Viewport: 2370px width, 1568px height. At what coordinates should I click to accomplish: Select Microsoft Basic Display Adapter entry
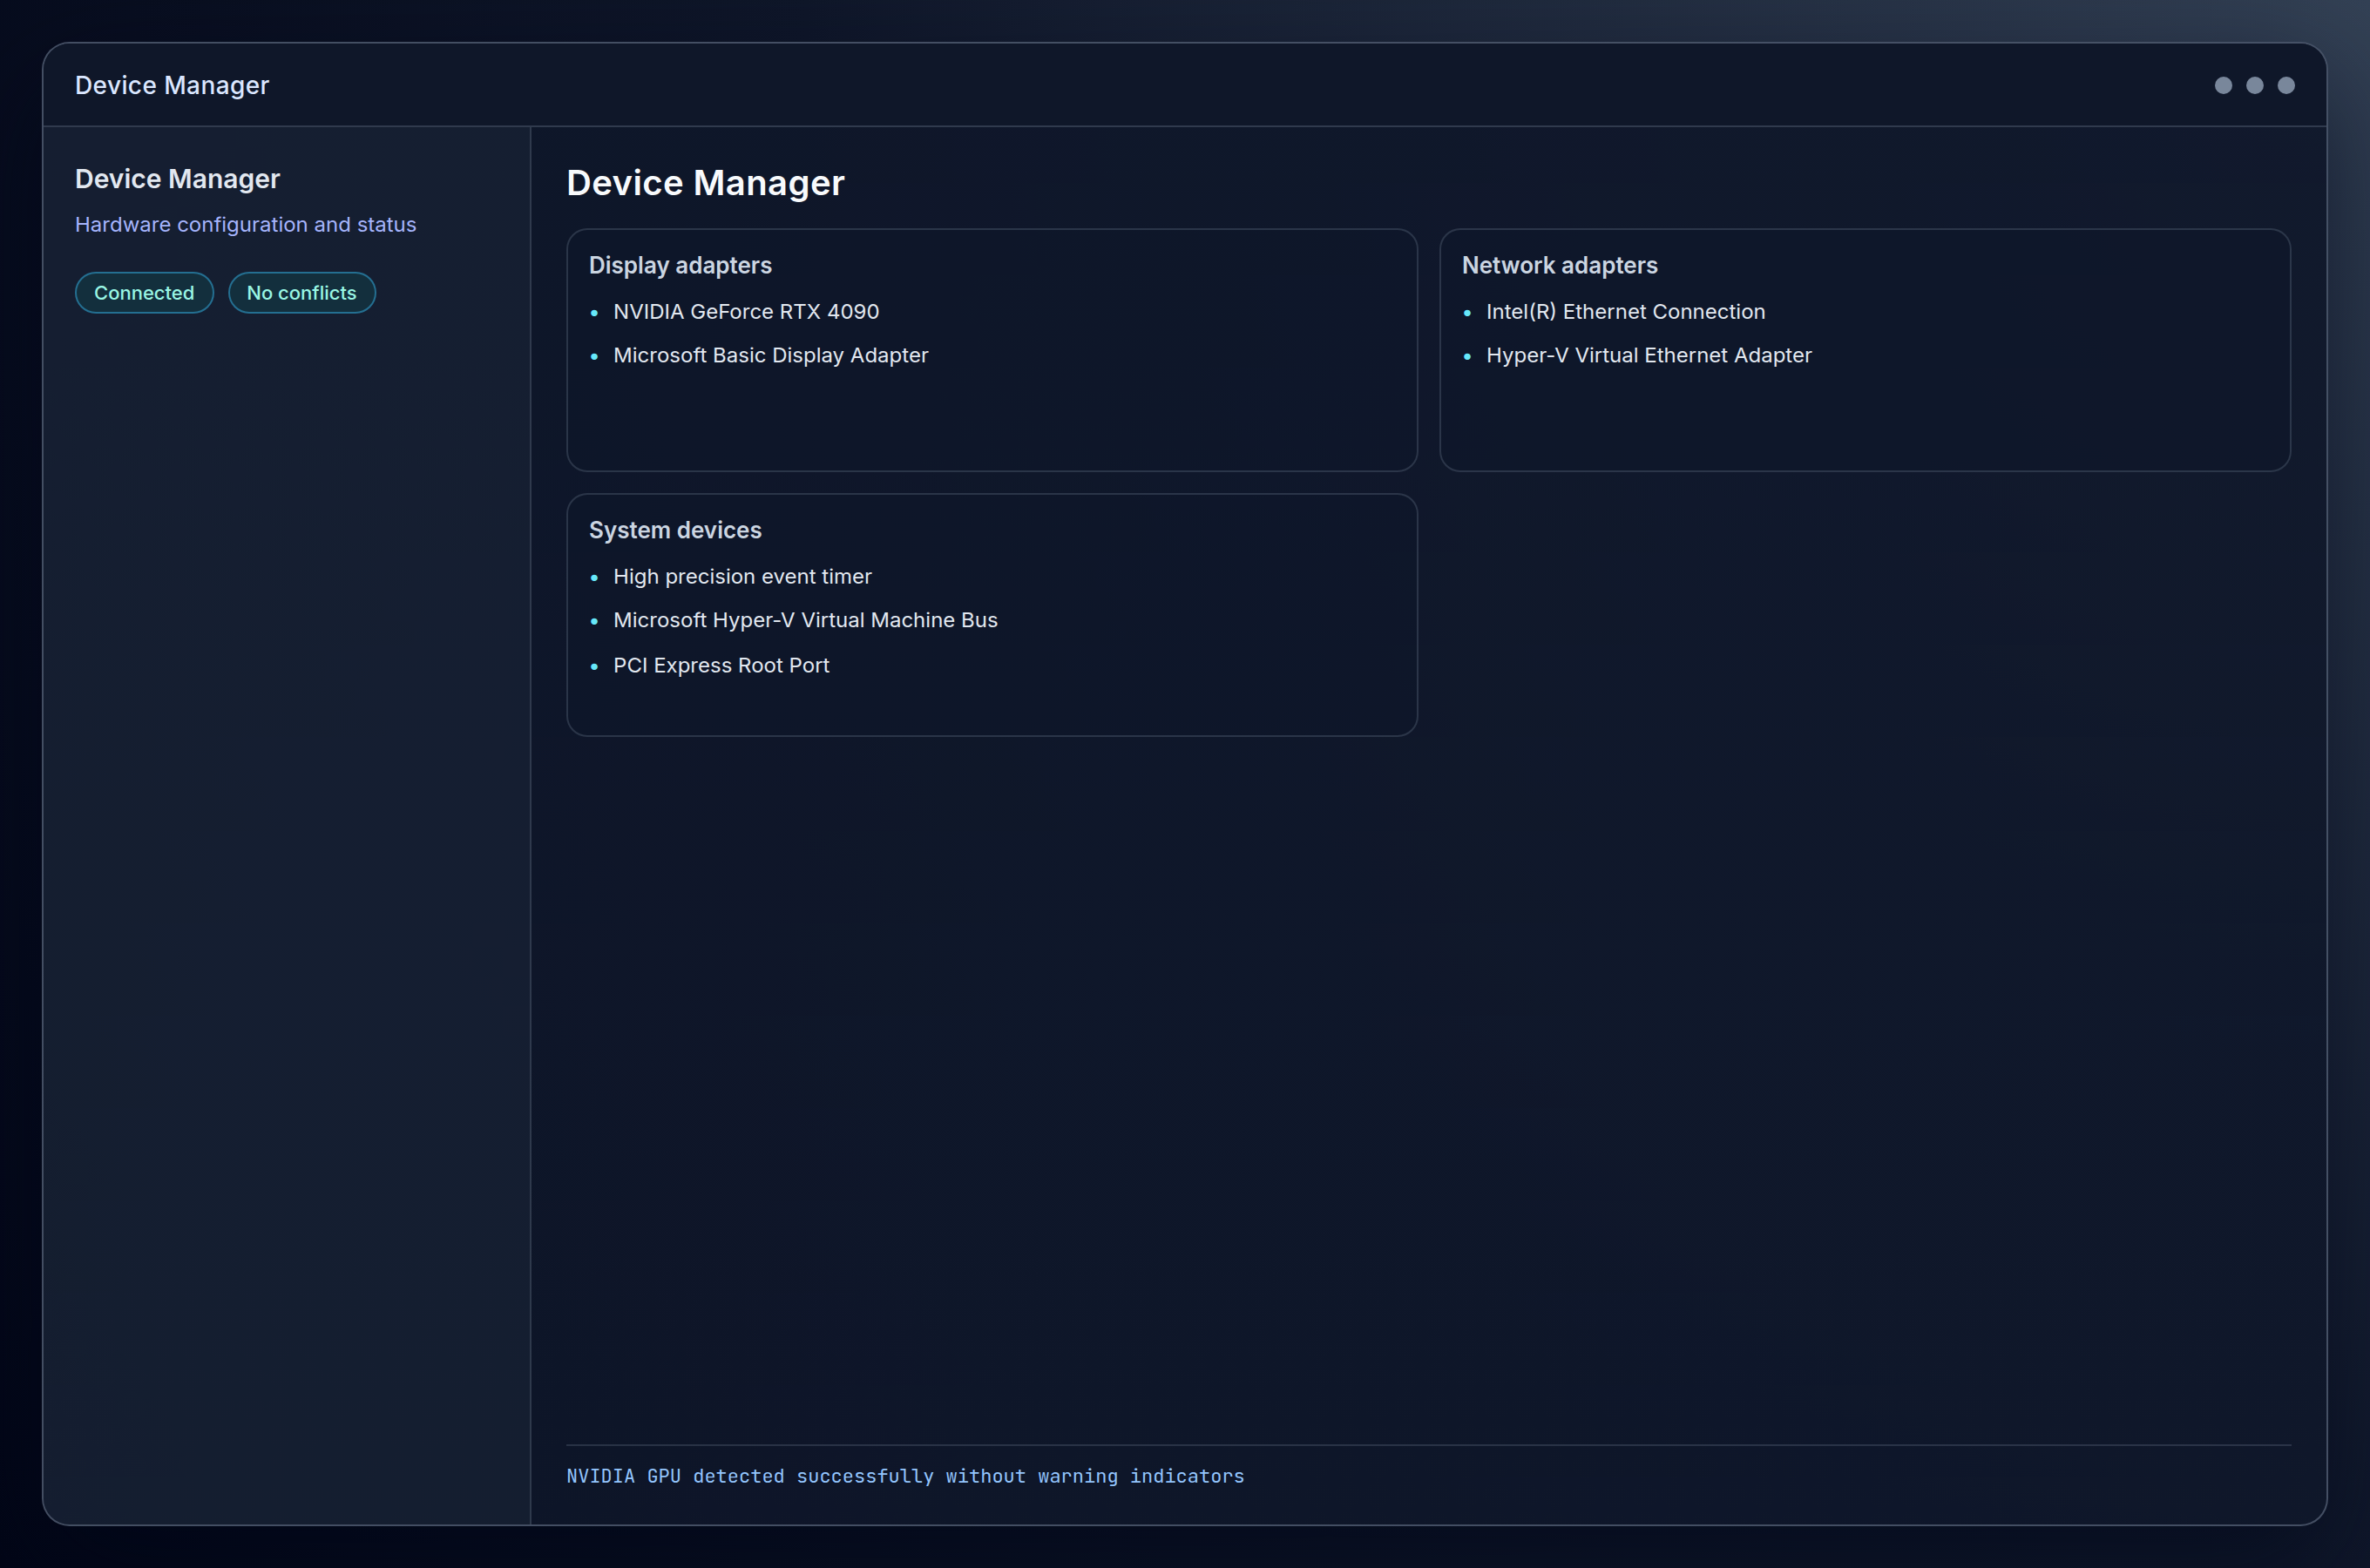point(770,355)
